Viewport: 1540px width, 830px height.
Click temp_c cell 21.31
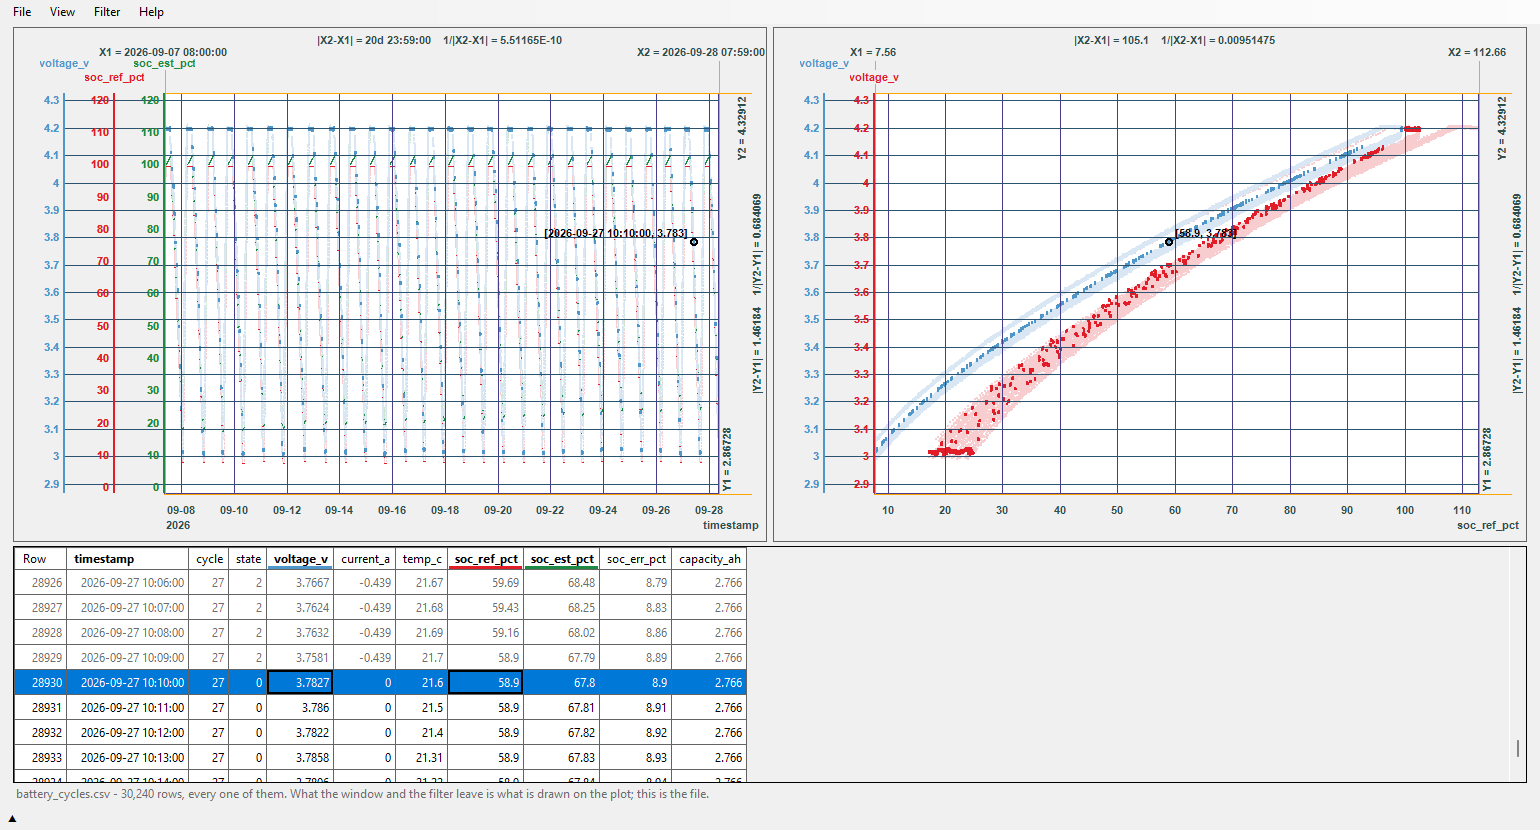tap(422, 757)
